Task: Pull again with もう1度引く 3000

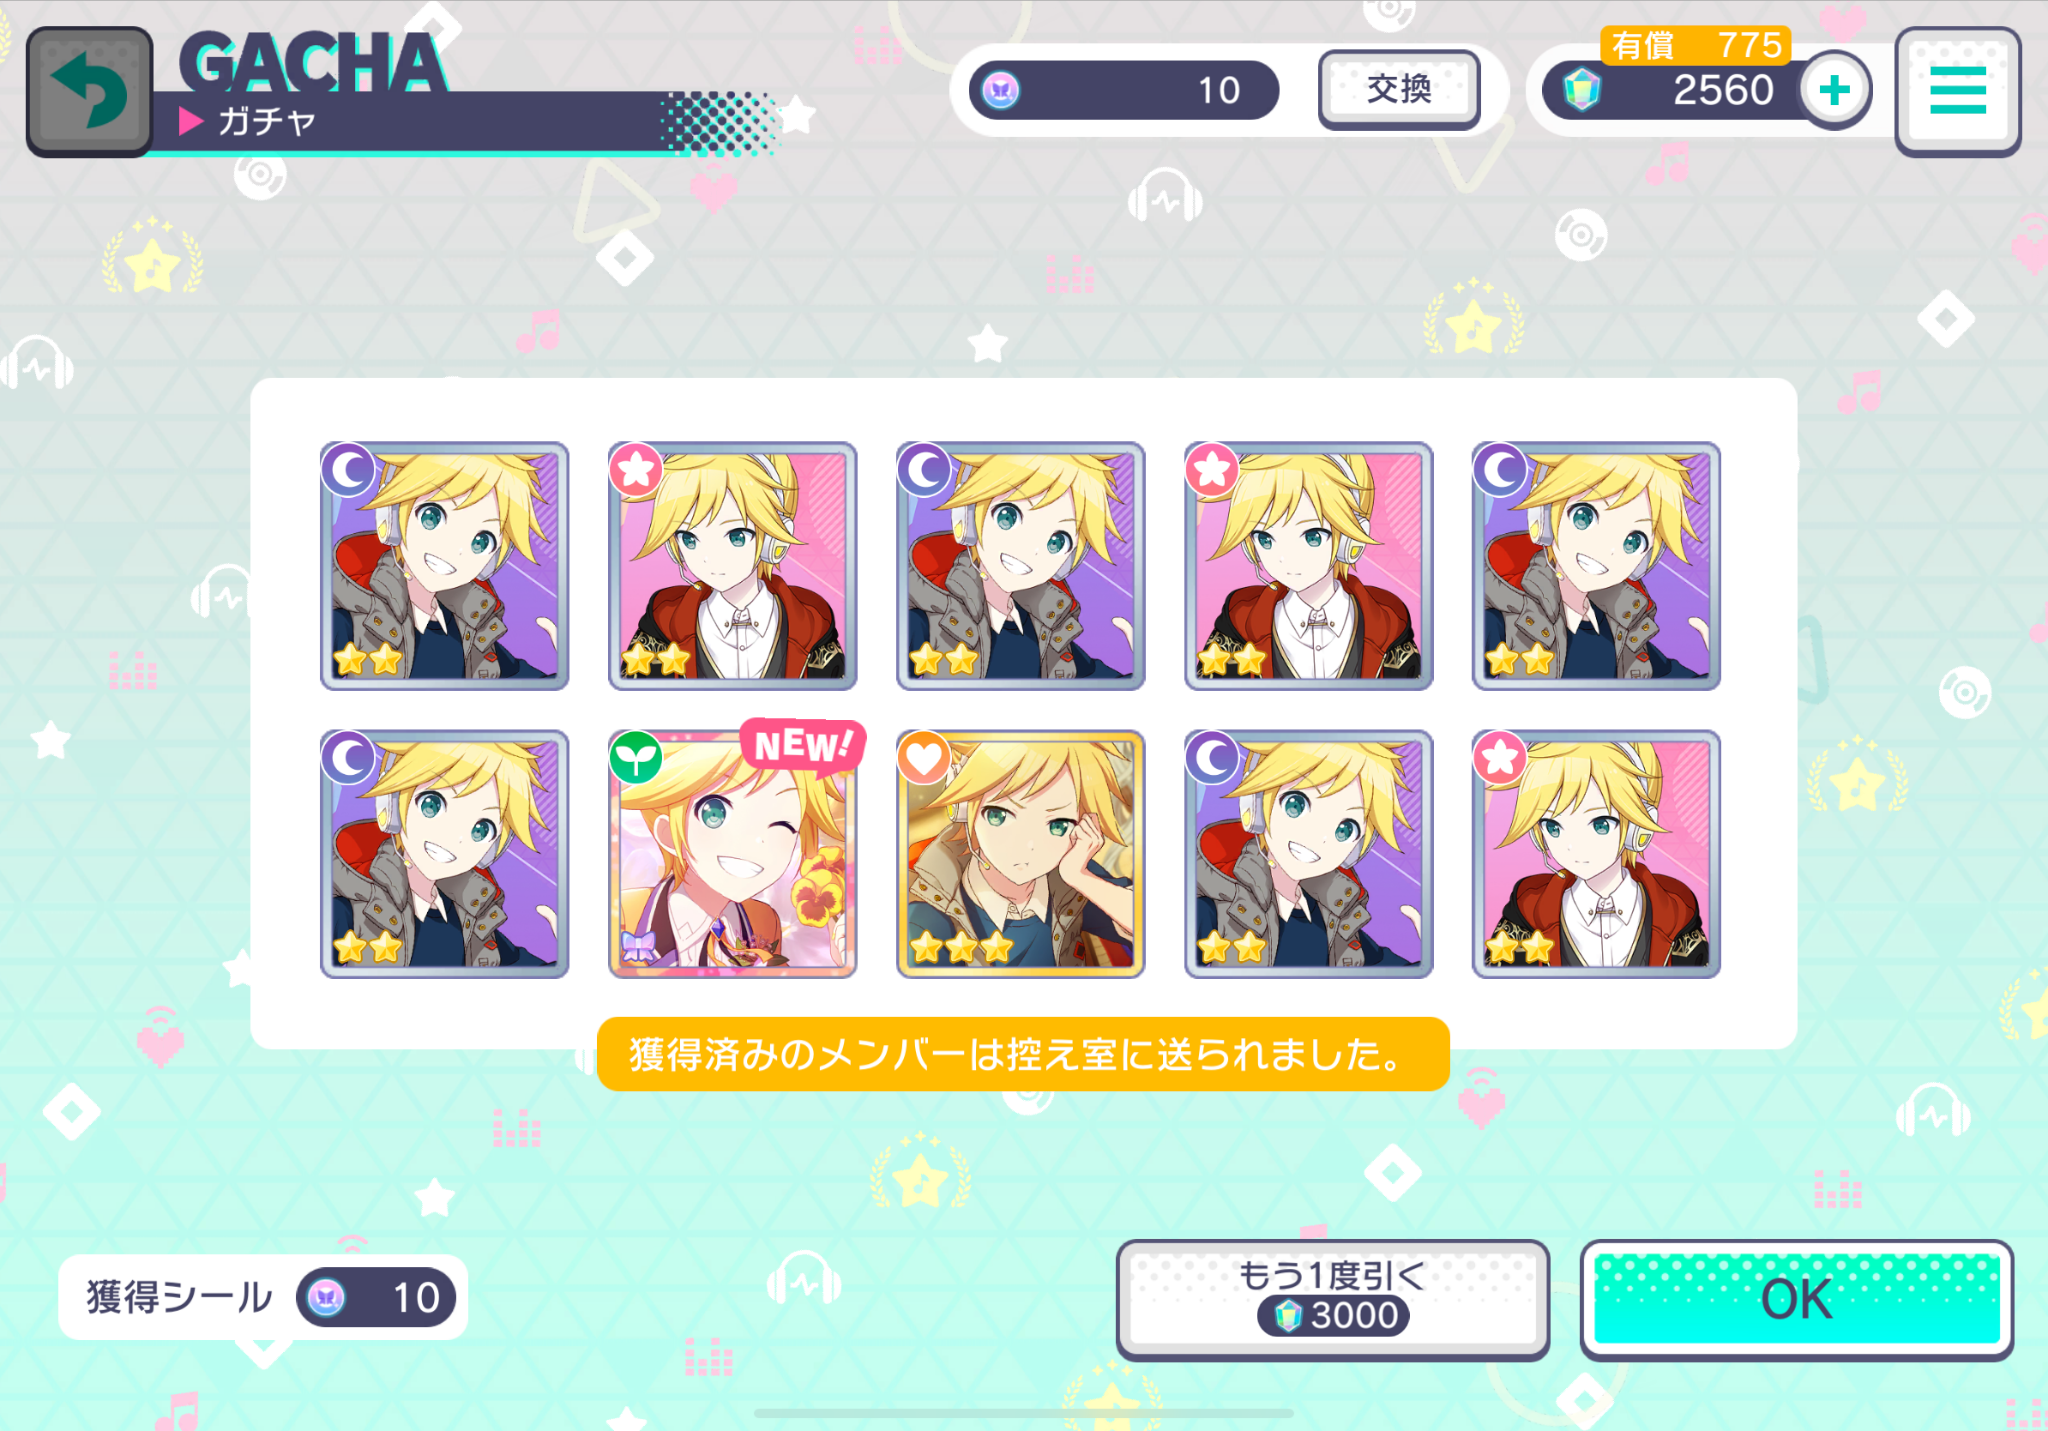Action: (x=1332, y=1299)
